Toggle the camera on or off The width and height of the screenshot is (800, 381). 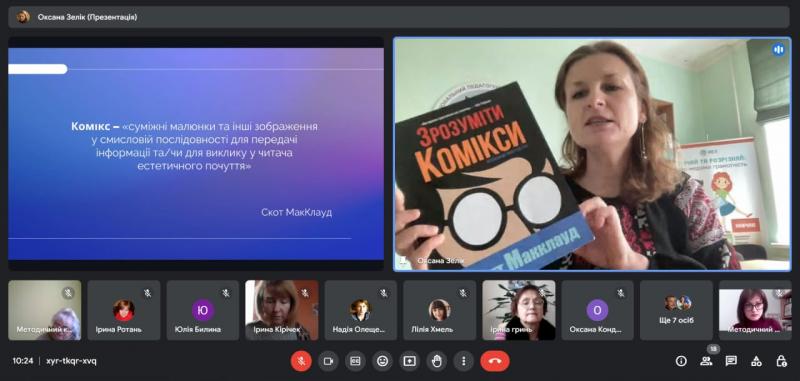tap(328, 361)
